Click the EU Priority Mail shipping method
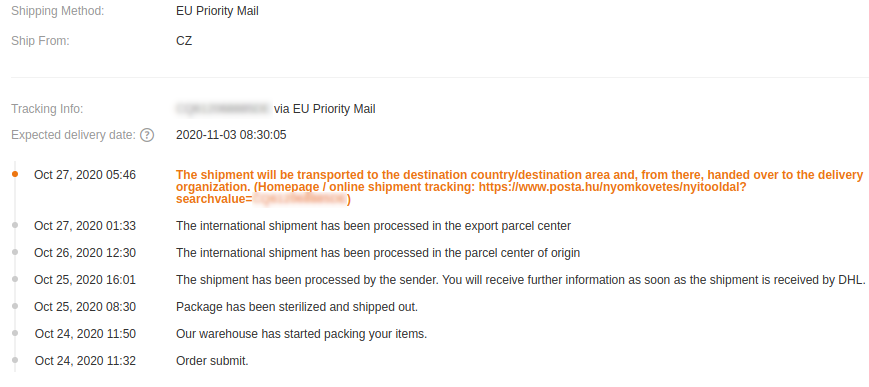This screenshot has height=387, width=869. point(217,11)
